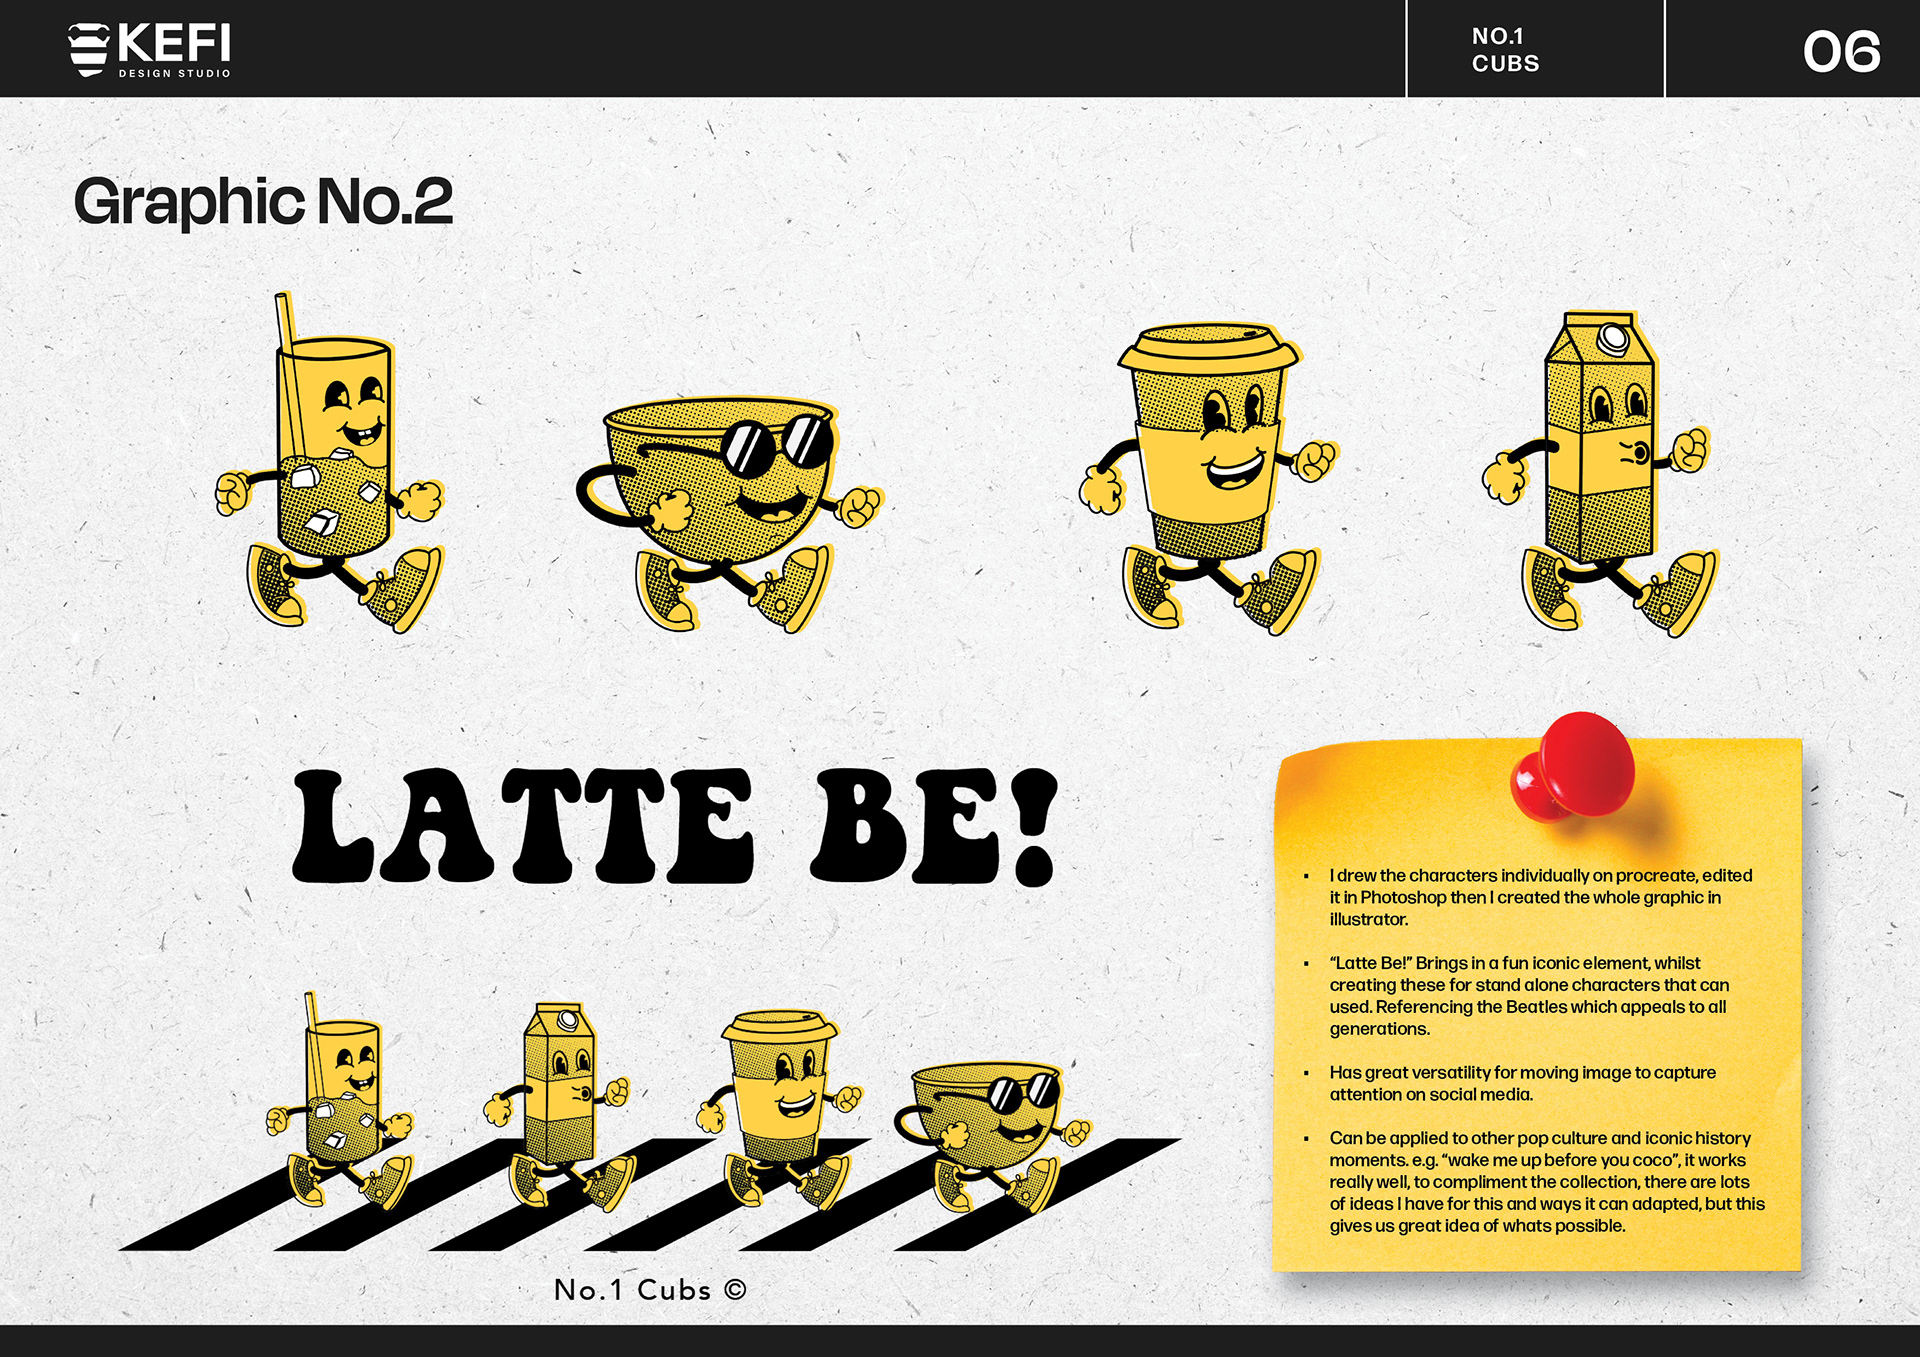Click the cap on the large milk carton

1613,338
